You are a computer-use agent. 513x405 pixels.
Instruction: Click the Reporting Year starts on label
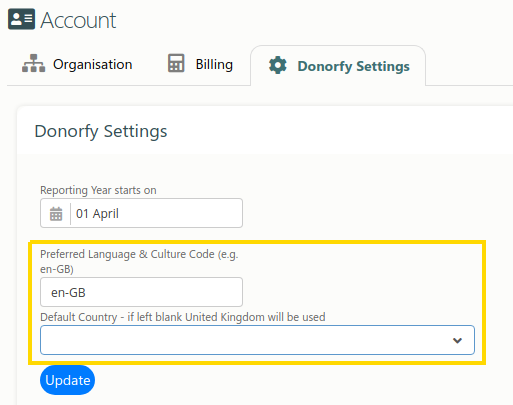pyautogui.click(x=98, y=190)
